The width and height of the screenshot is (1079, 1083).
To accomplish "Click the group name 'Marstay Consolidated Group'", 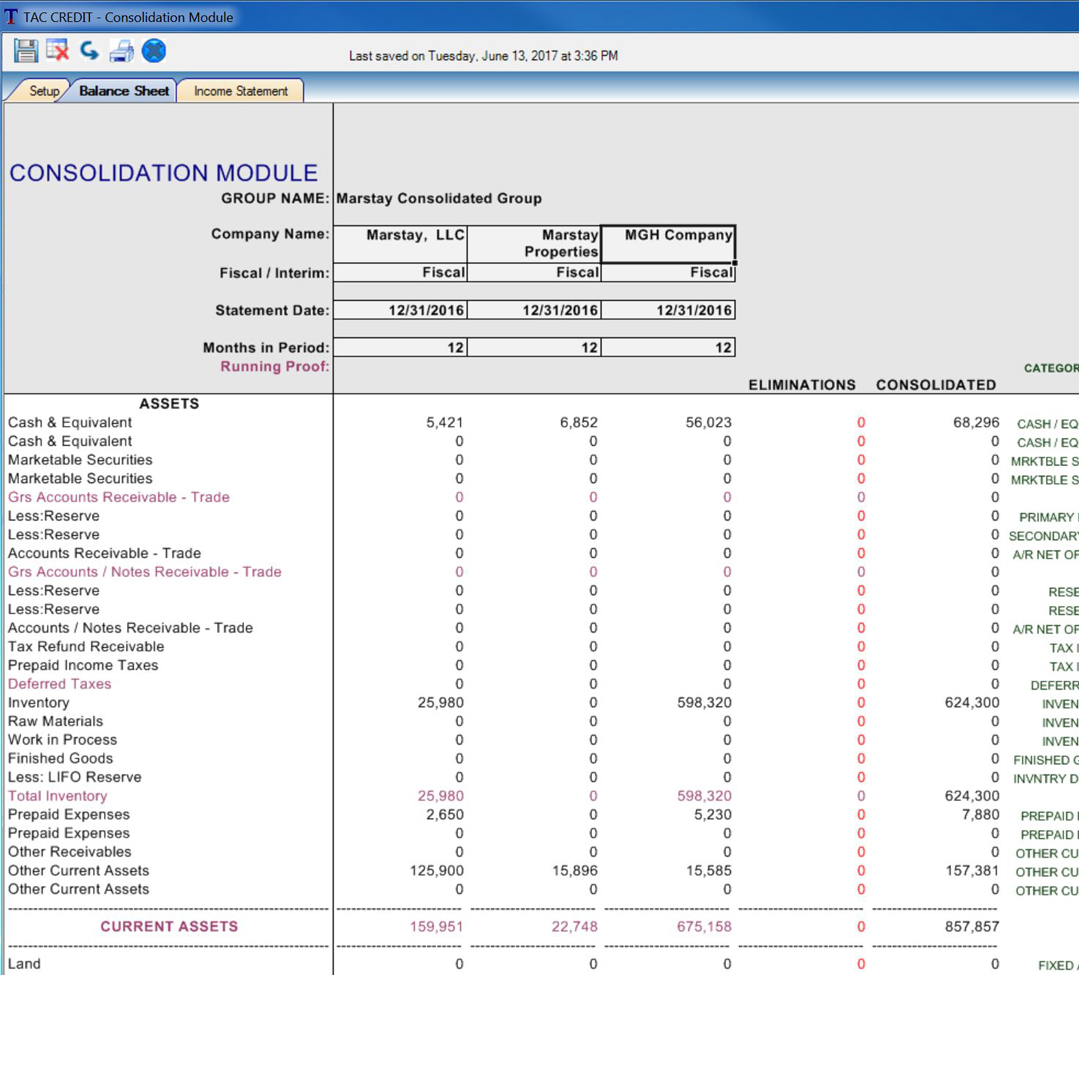I will pyautogui.click(x=439, y=199).
